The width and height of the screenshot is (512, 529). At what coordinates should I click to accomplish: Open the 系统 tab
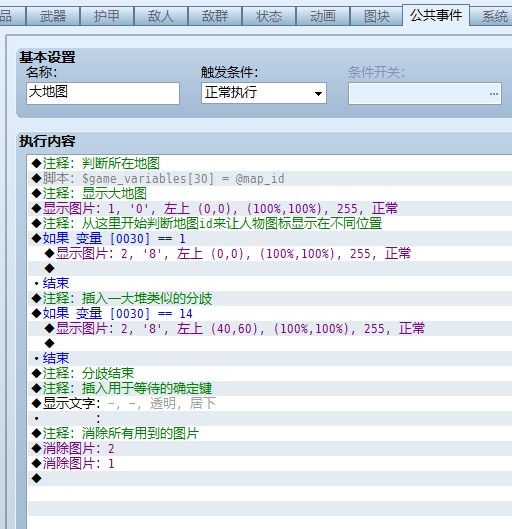(492, 16)
